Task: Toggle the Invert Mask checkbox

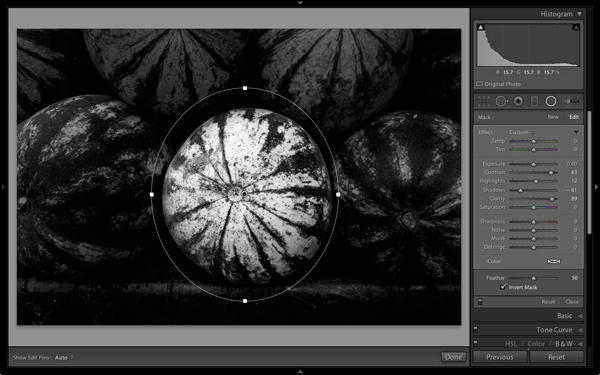Action: pyautogui.click(x=503, y=287)
